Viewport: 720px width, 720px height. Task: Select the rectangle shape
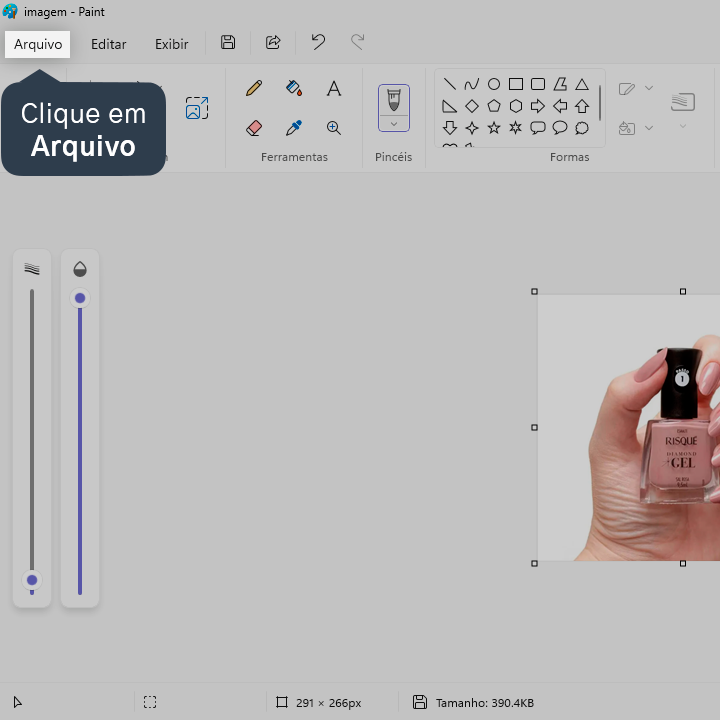(x=516, y=84)
